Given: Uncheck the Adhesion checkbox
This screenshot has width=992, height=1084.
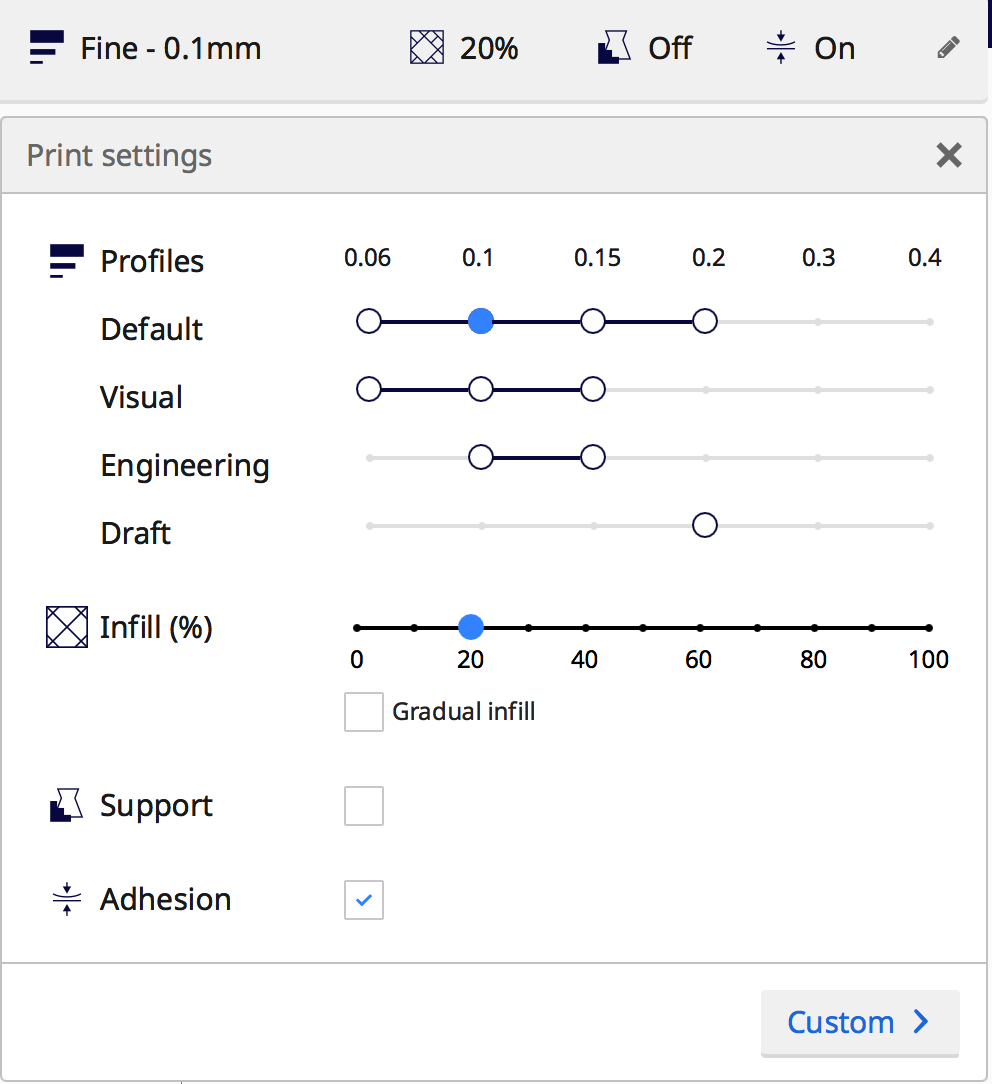Looking at the screenshot, I should click(x=364, y=900).
